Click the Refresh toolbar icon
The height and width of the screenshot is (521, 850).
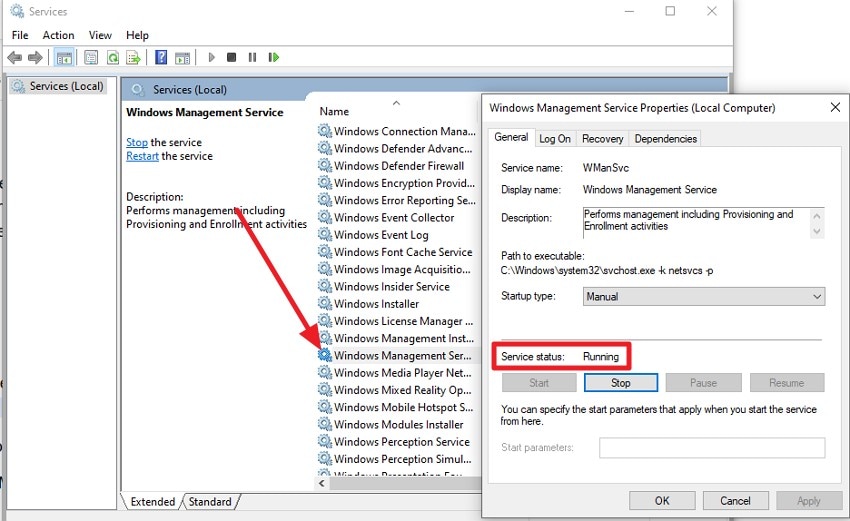pos(113,57)
